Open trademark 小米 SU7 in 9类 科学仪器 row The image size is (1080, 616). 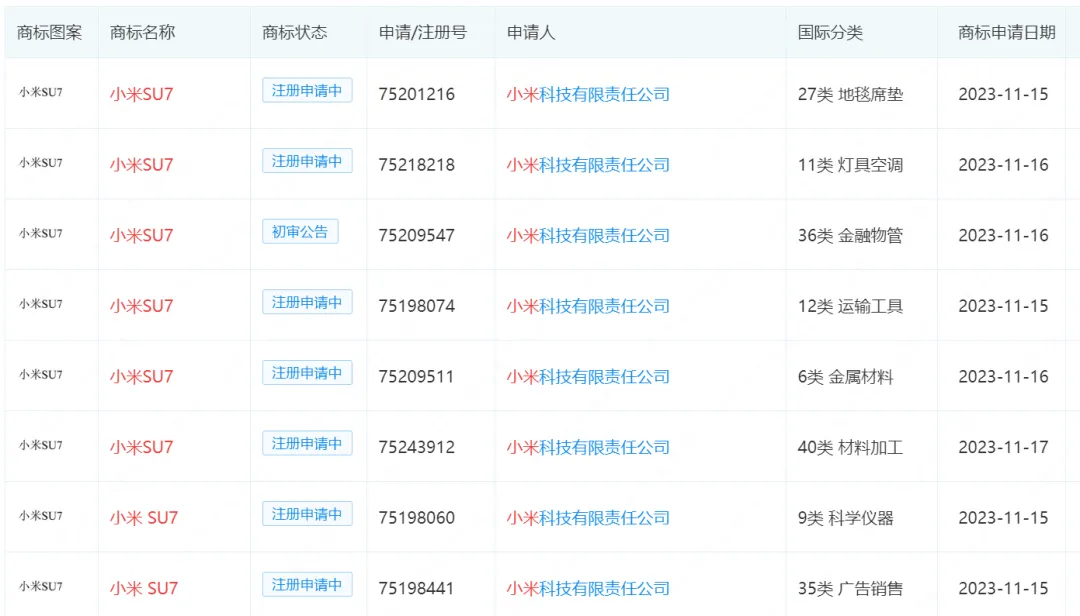(143, 517)
